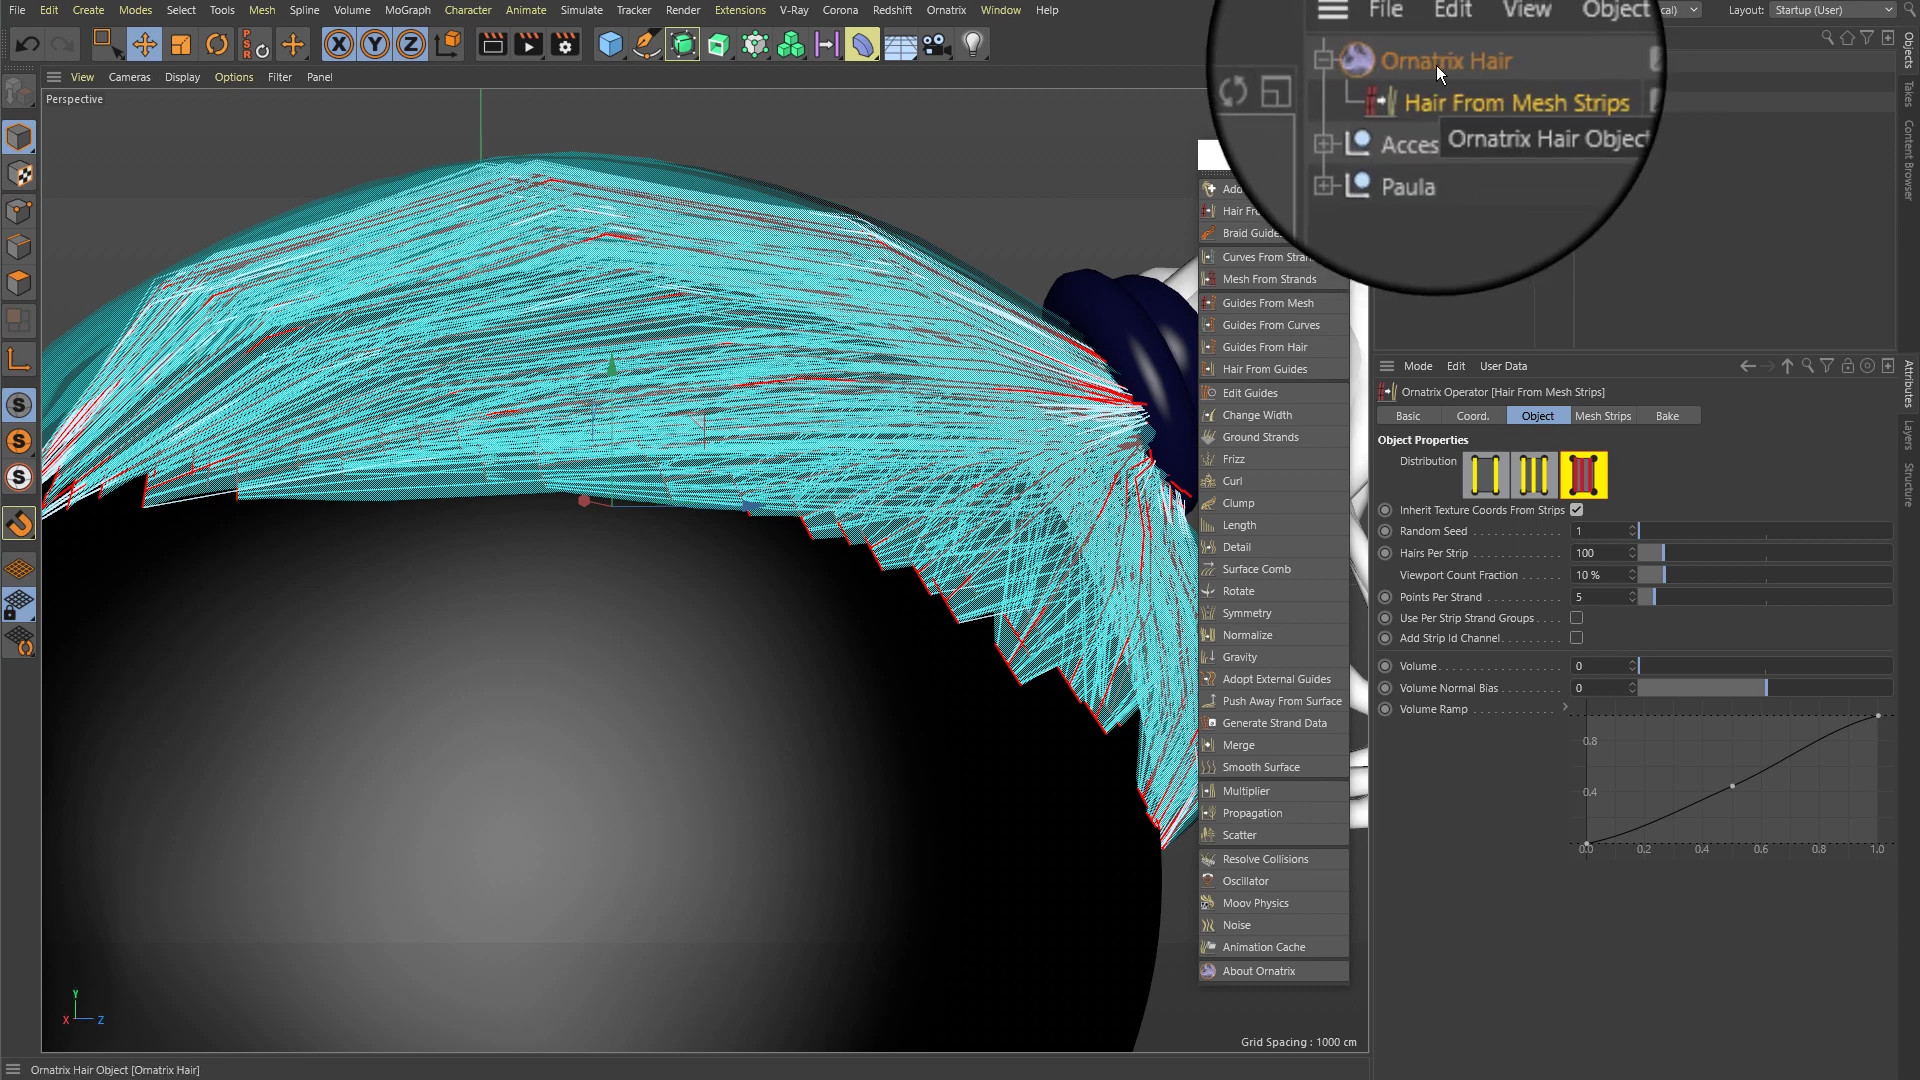Open the Basic tab
Viewport: 1920px width, 1080px height.
1408,416
